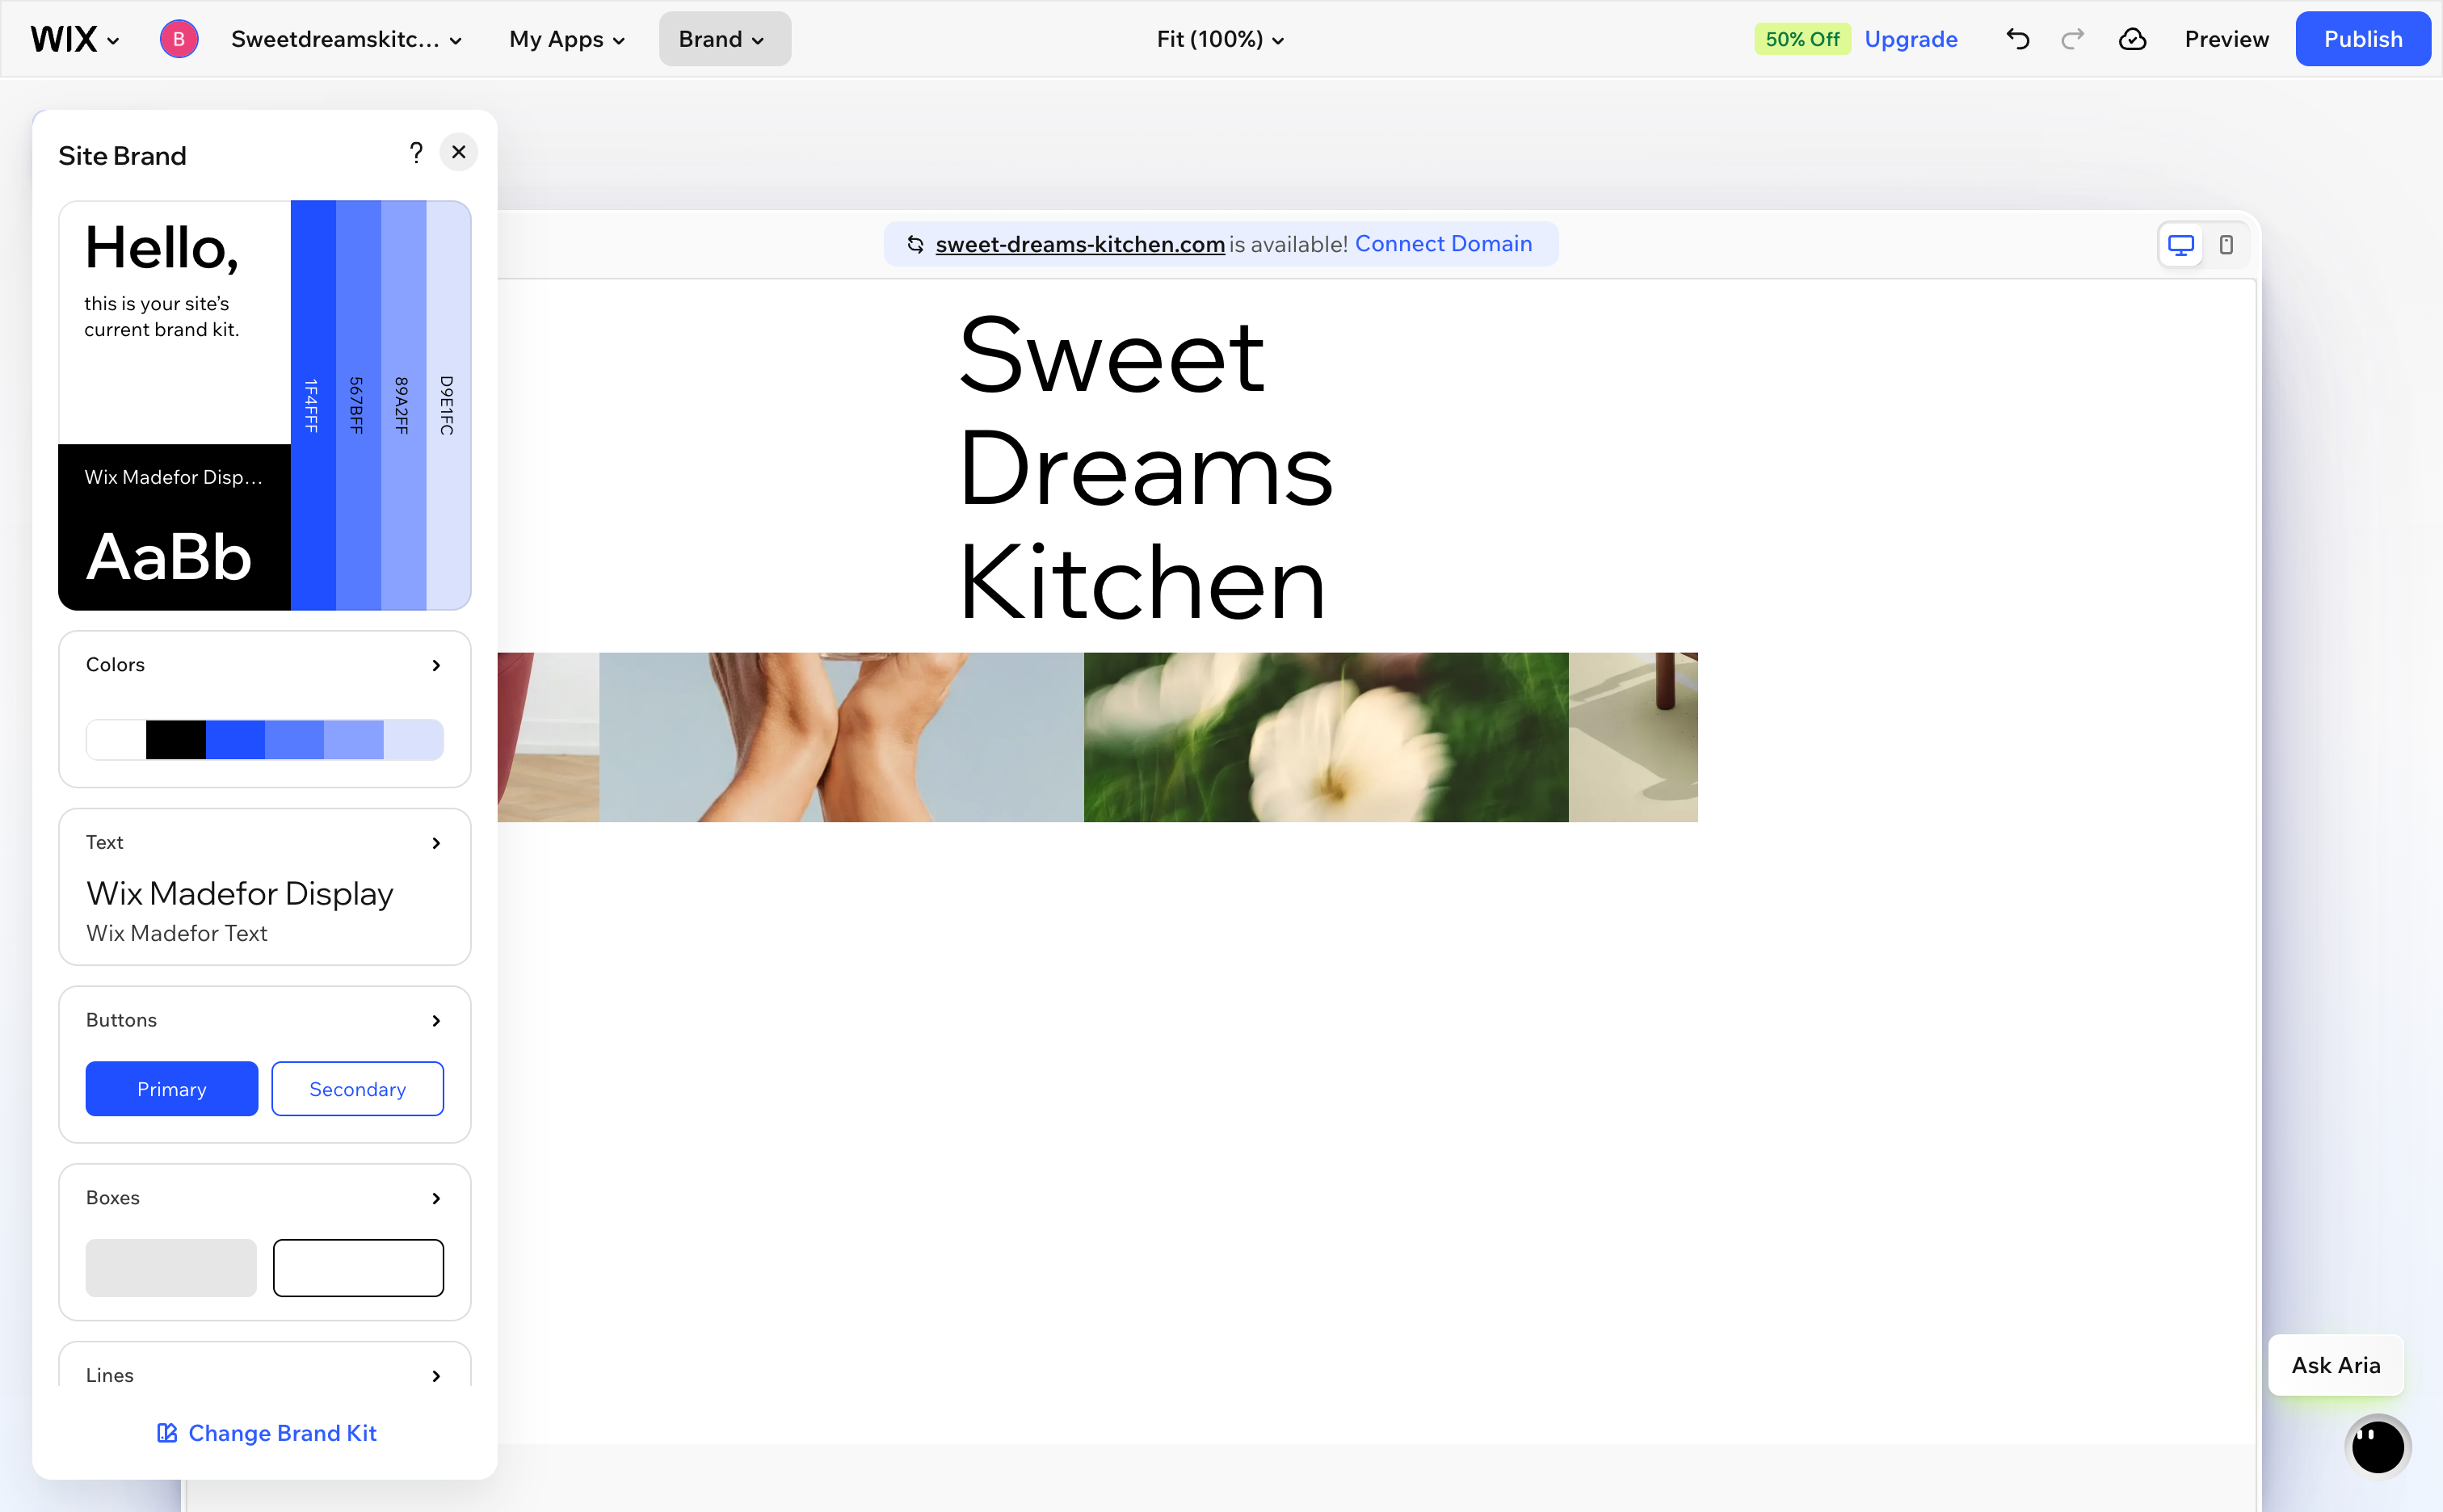Screen dimensions: 2443x1512
Task: Click the 50% Off badge
Action: pyautogui.click(x=1802, y=39)
